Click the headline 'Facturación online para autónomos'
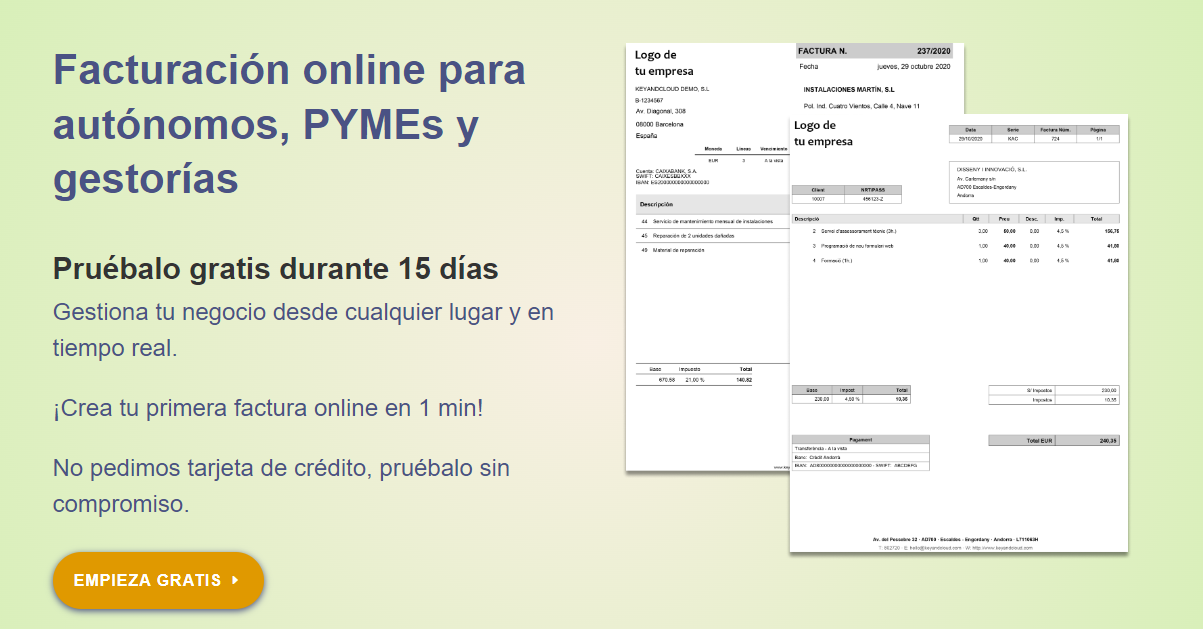This screenshot has width=1203, height=629. pos(288,120)
